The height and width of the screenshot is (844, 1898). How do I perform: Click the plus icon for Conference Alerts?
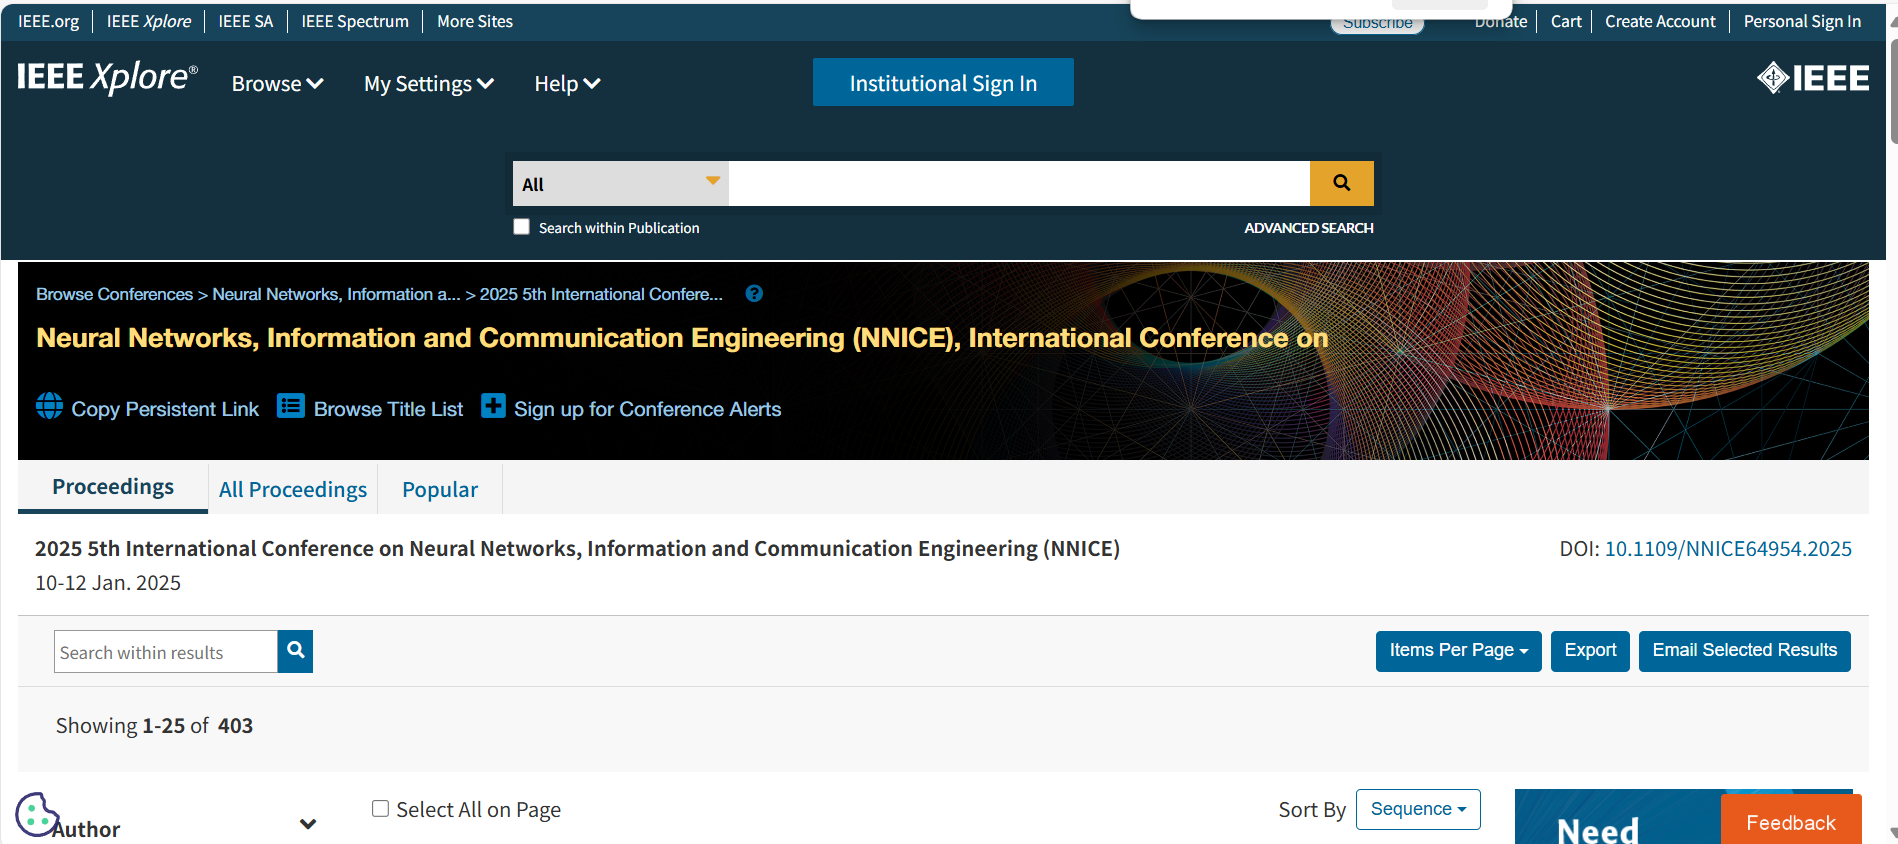coord(493,406)
